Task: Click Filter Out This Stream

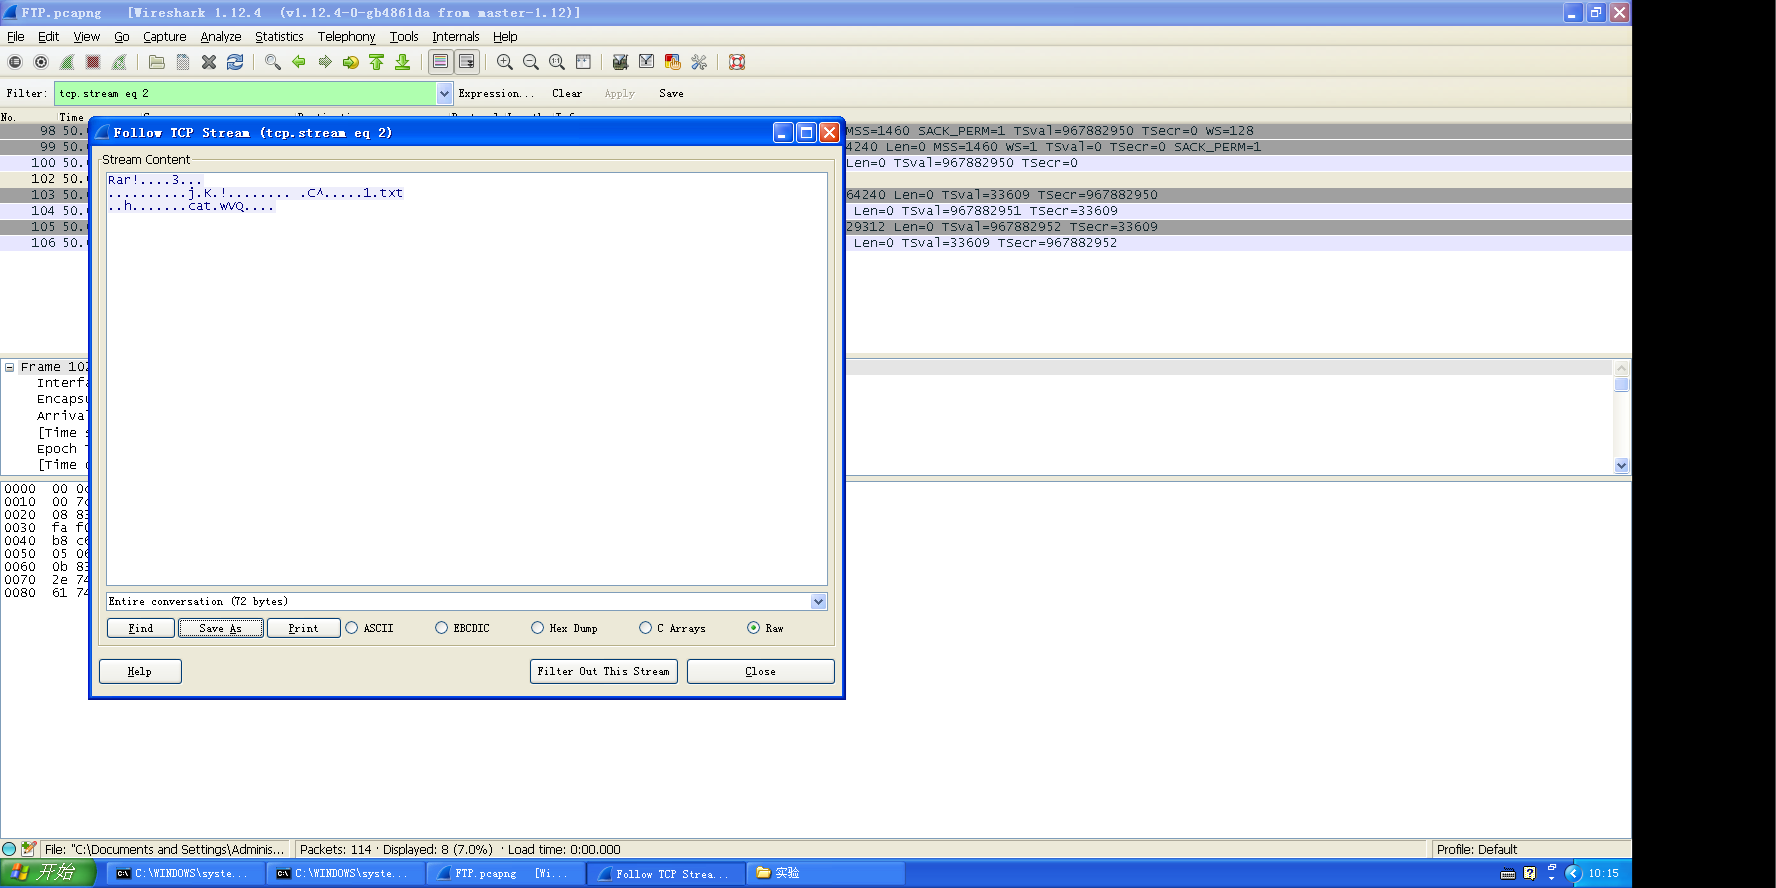Action: (603, 671)
